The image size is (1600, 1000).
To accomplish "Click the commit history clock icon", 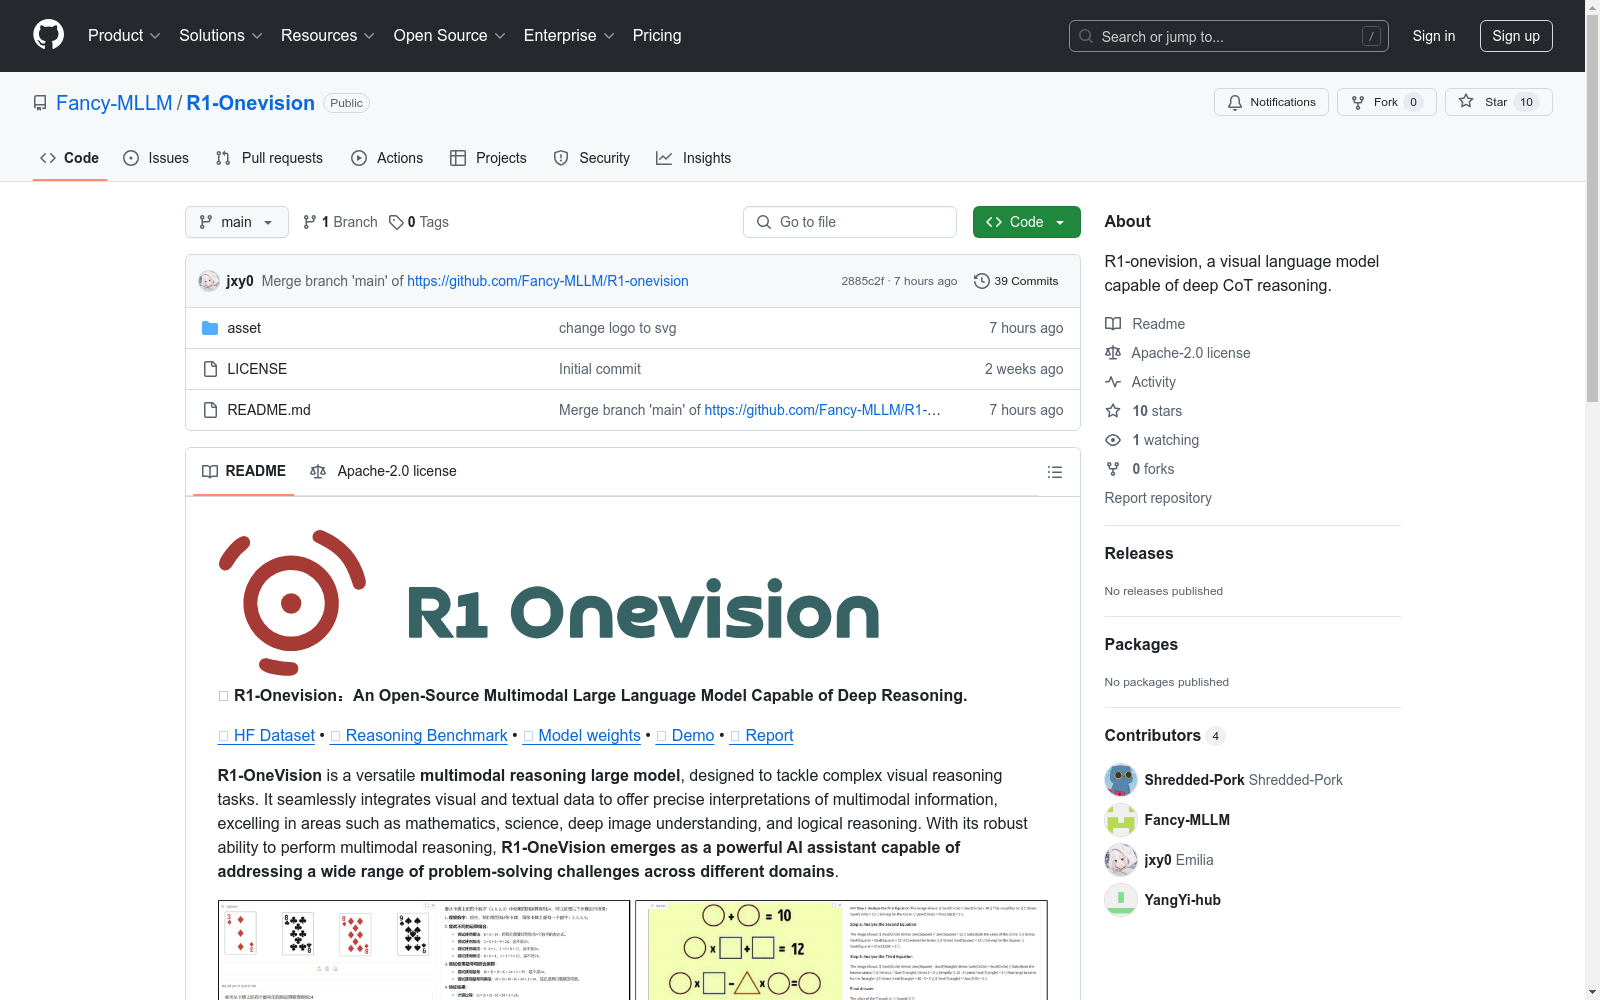I will point(982,281).
